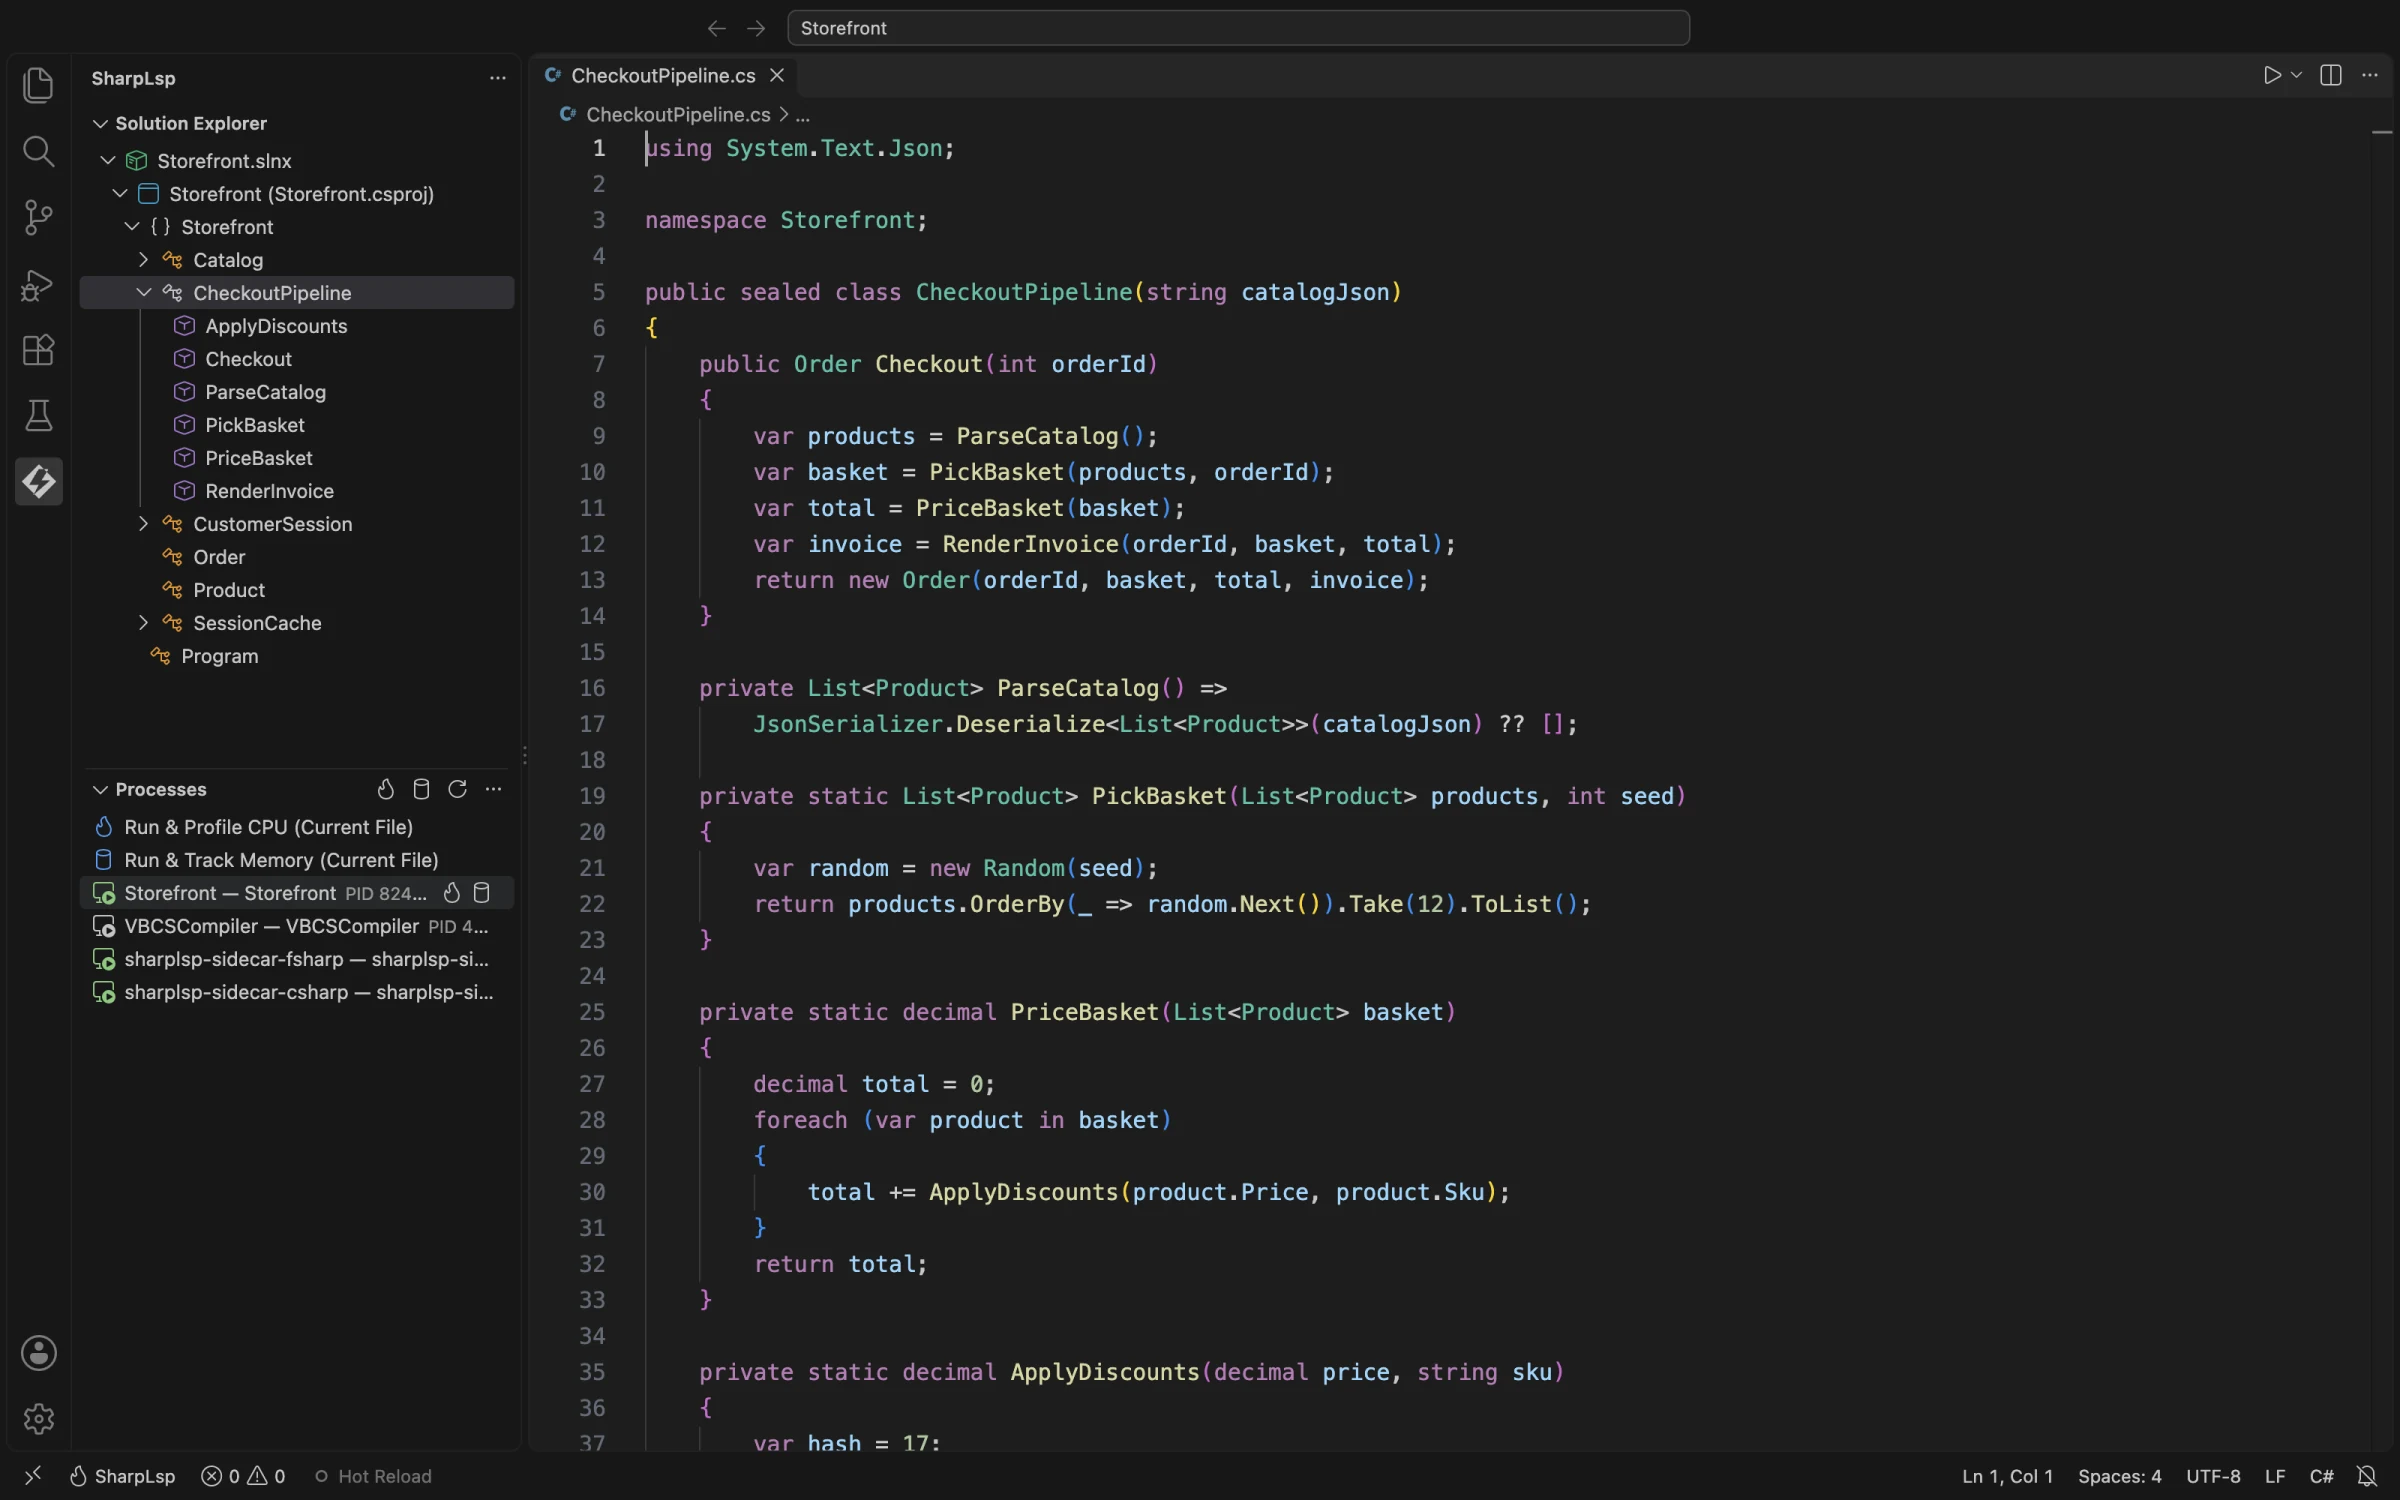Collapse the Processes section
The image size is (2400, 1500).
tap(100, 790)
